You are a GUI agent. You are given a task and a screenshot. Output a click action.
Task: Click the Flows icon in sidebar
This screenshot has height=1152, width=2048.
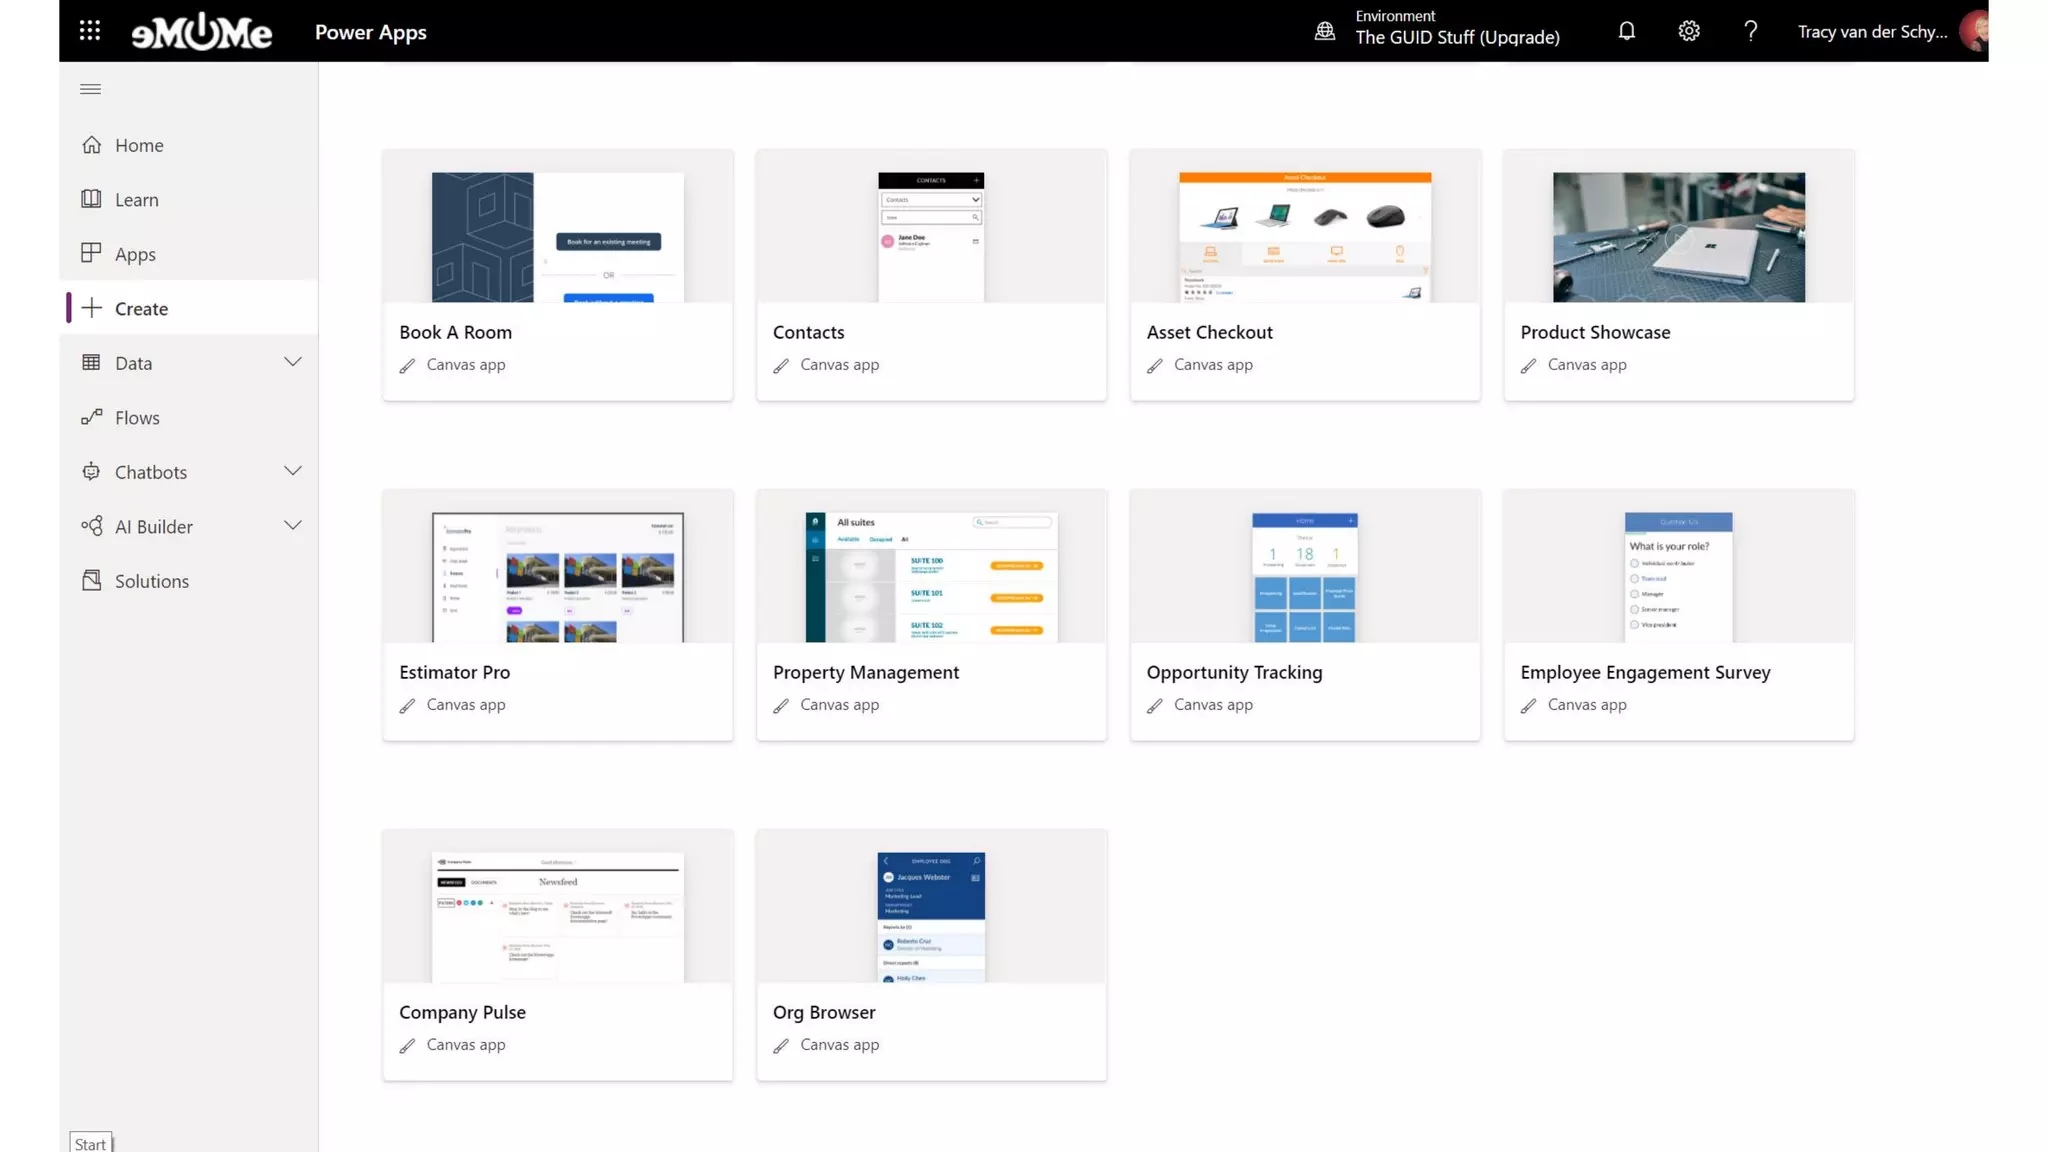[92, 417]
